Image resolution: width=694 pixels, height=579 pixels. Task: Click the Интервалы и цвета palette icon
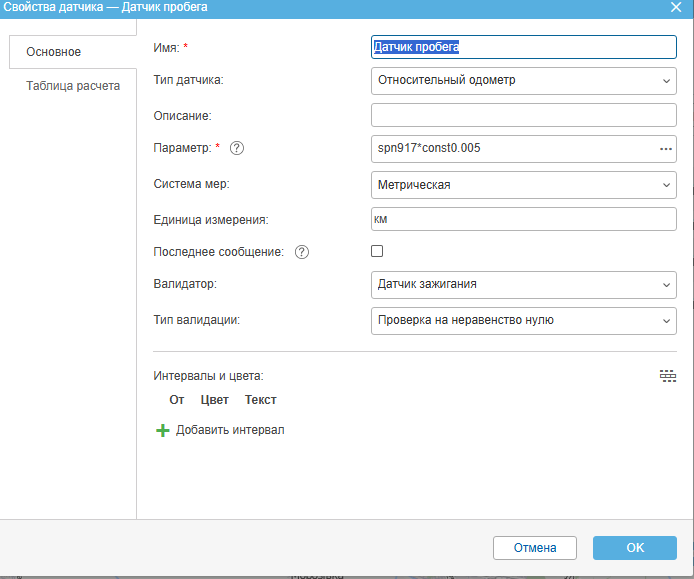[x=668, y=376]
